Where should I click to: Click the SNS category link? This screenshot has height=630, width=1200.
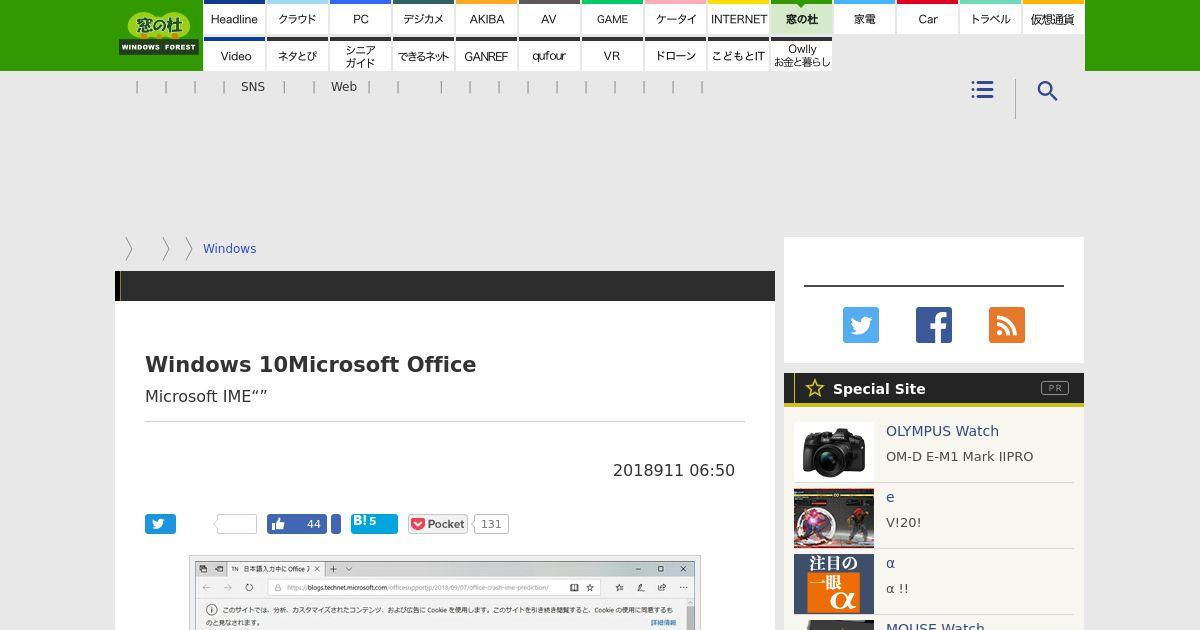pos(253,87)
